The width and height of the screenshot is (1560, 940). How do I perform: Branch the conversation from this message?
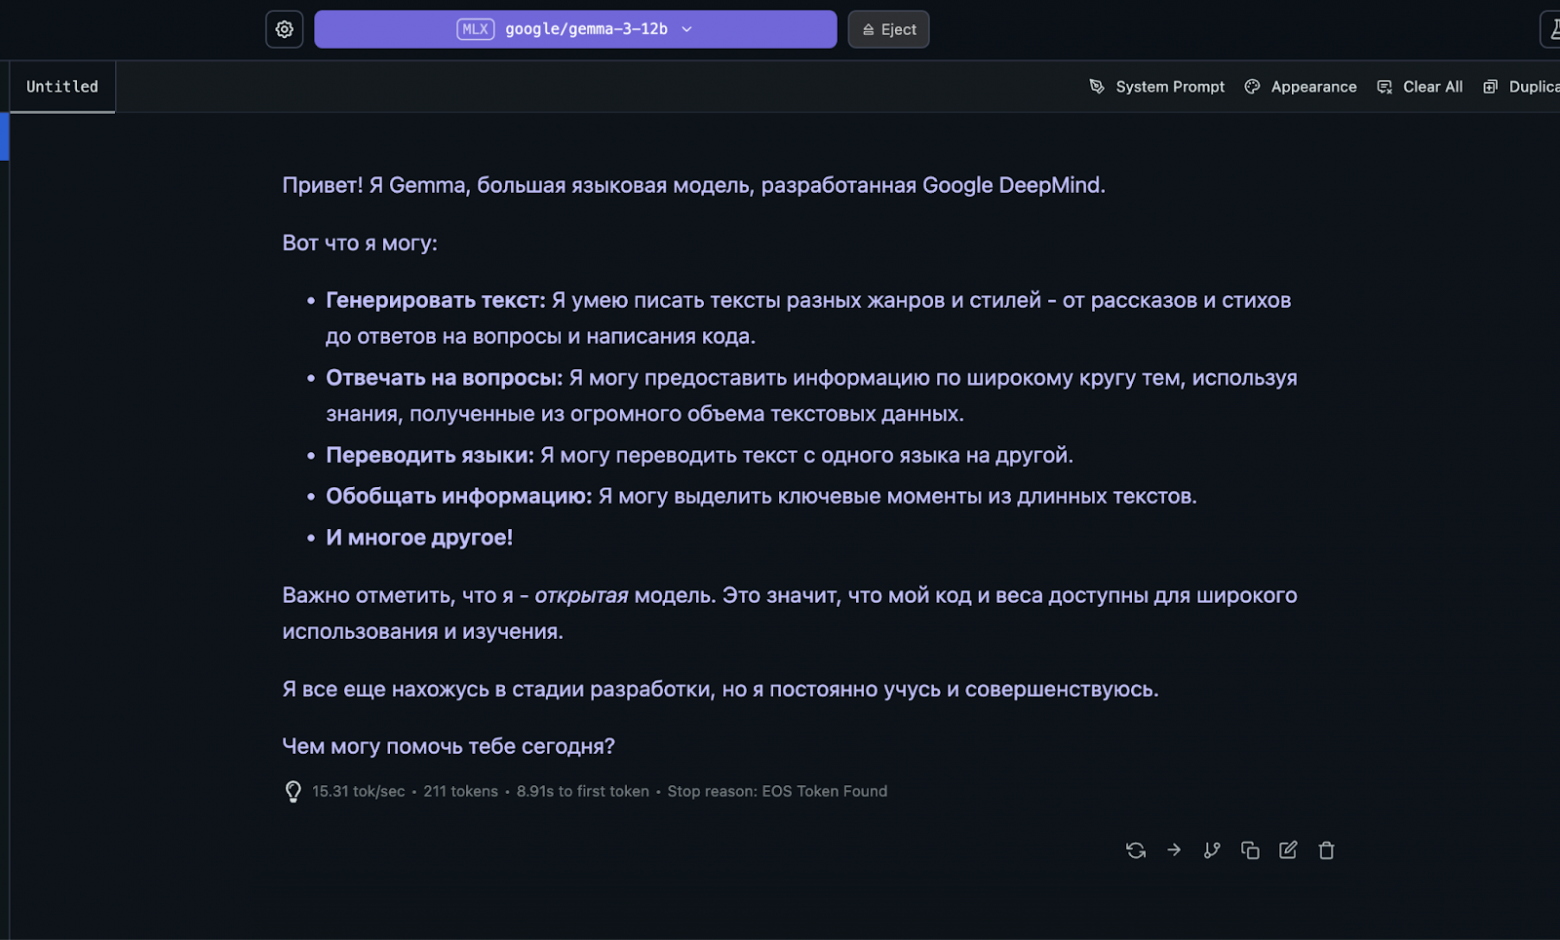pyautogui.click(x=1212, y=849)
